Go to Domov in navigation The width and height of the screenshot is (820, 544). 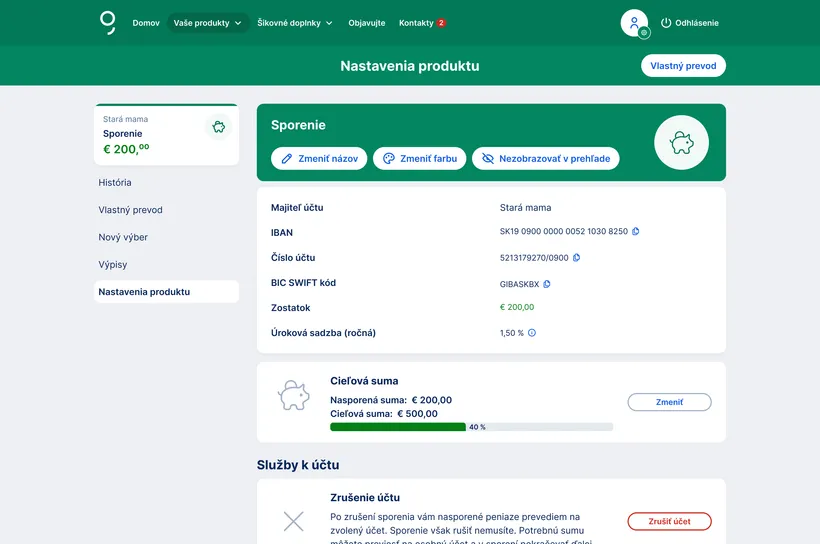146,23
